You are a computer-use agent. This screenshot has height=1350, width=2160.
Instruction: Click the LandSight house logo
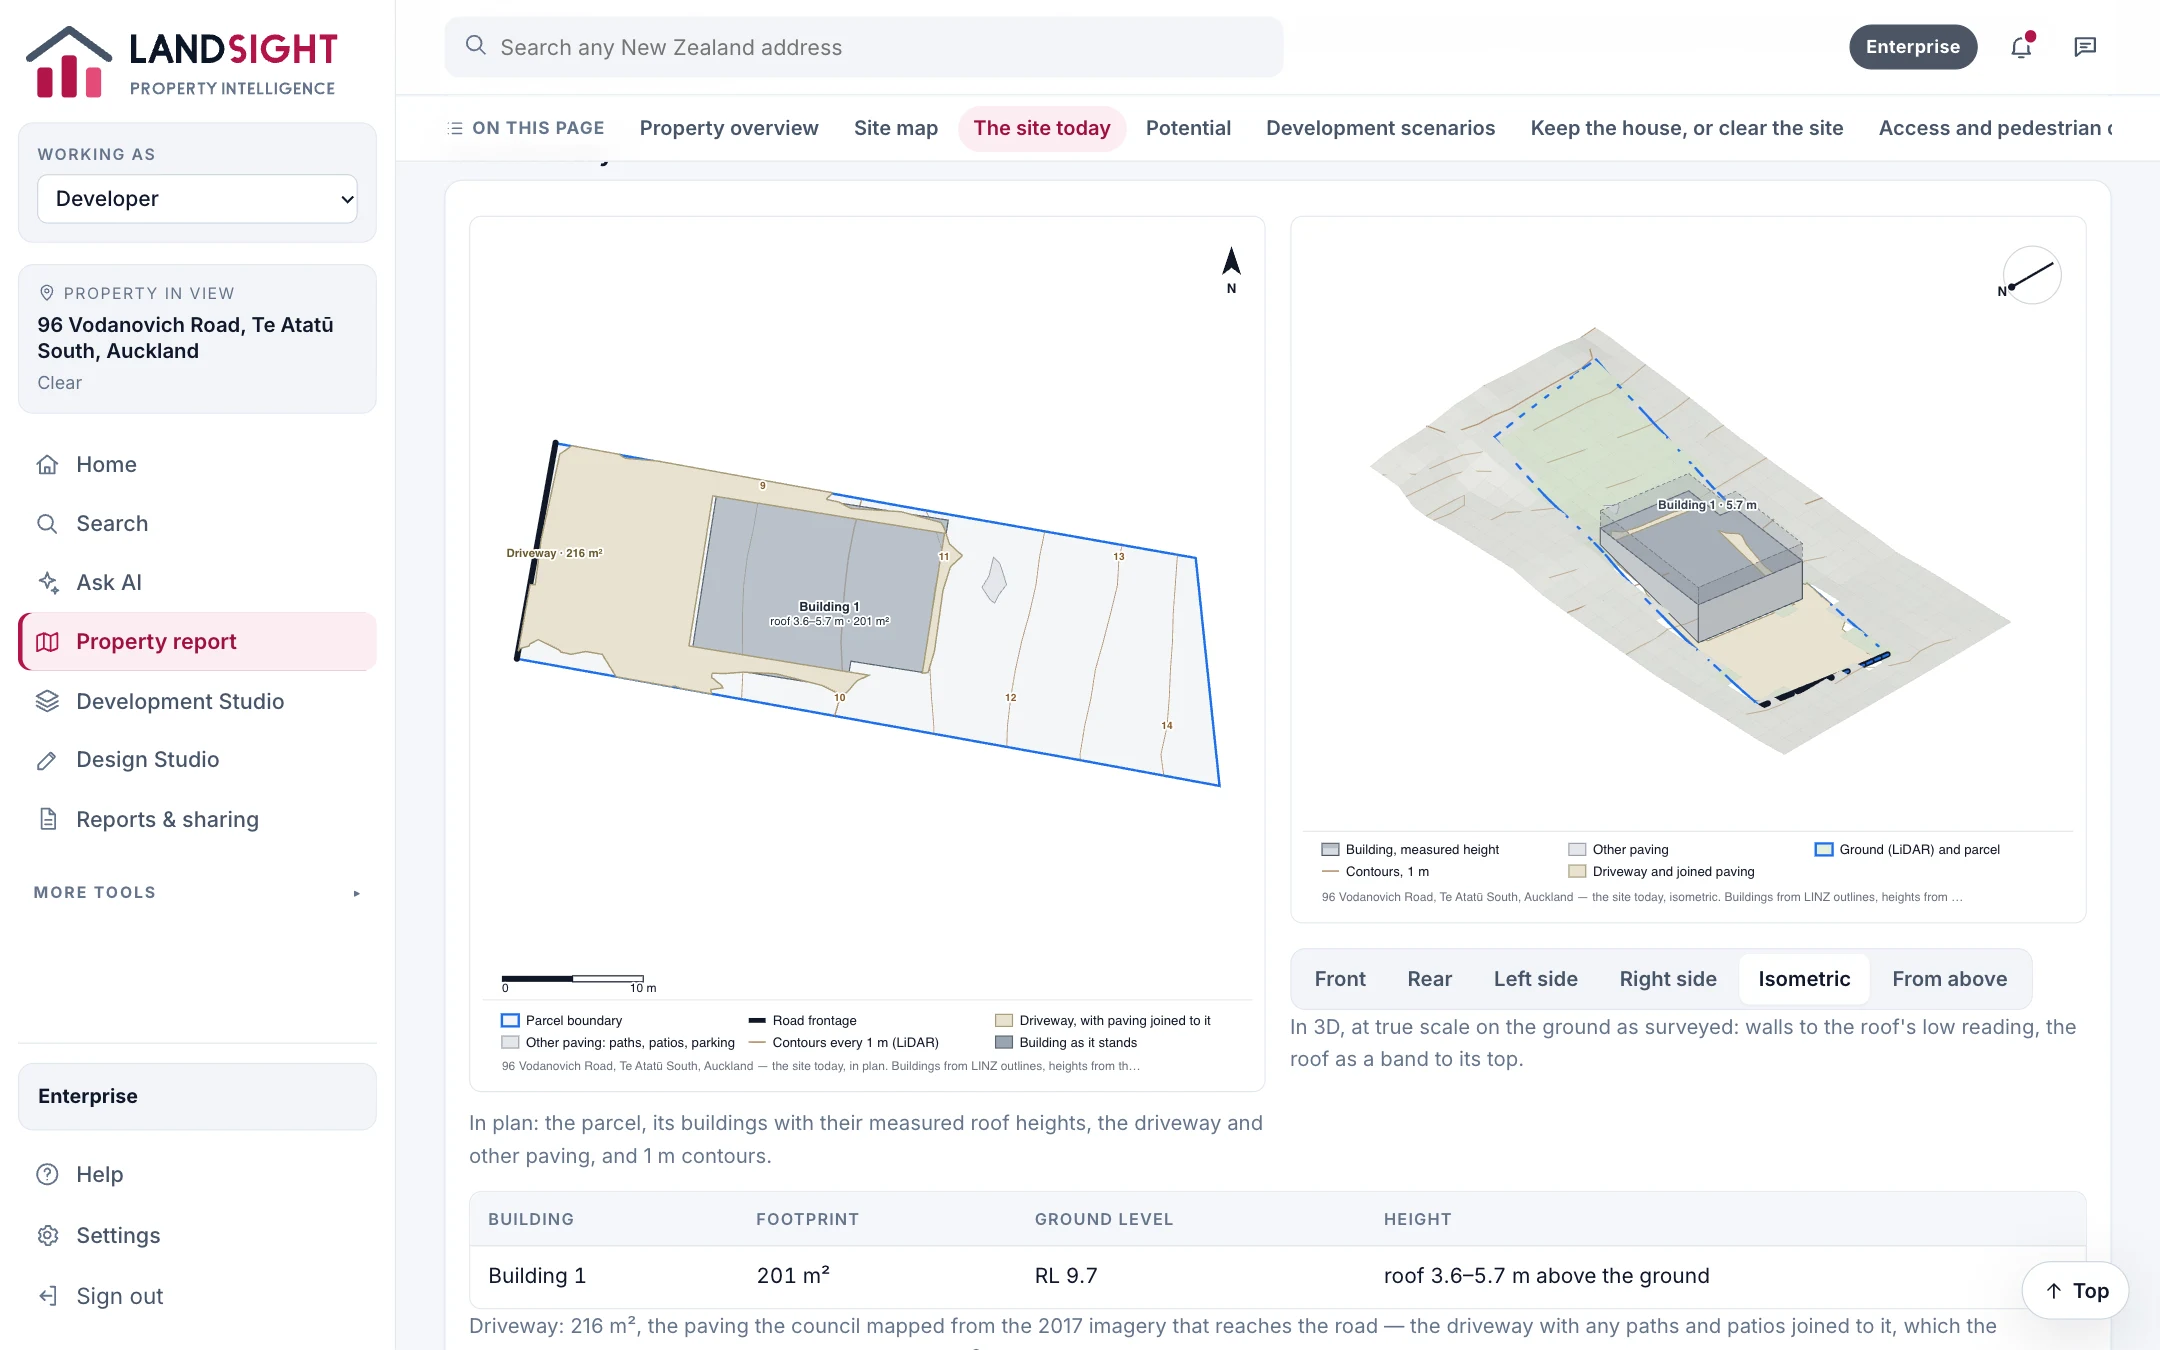point(68,62)
